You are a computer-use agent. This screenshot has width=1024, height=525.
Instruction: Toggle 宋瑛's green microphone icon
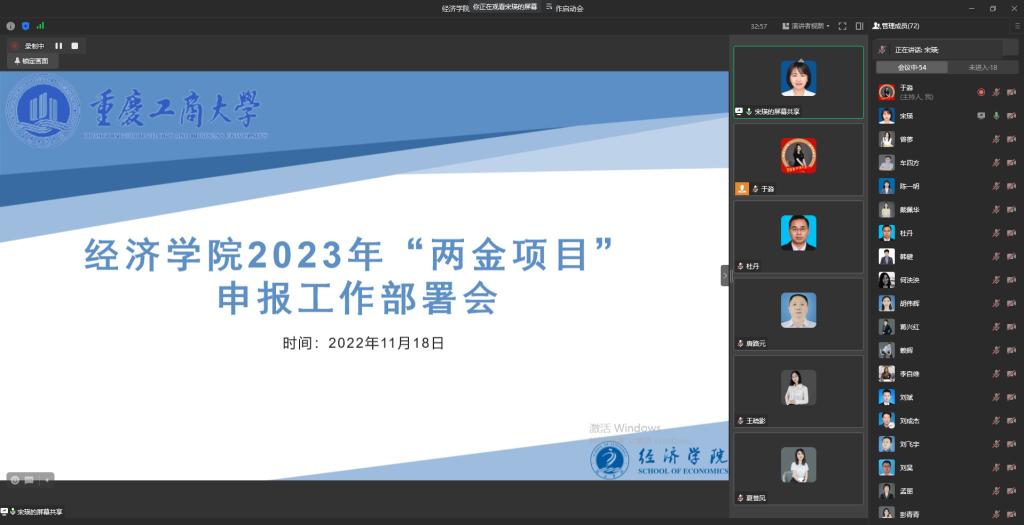coord(996,116)
